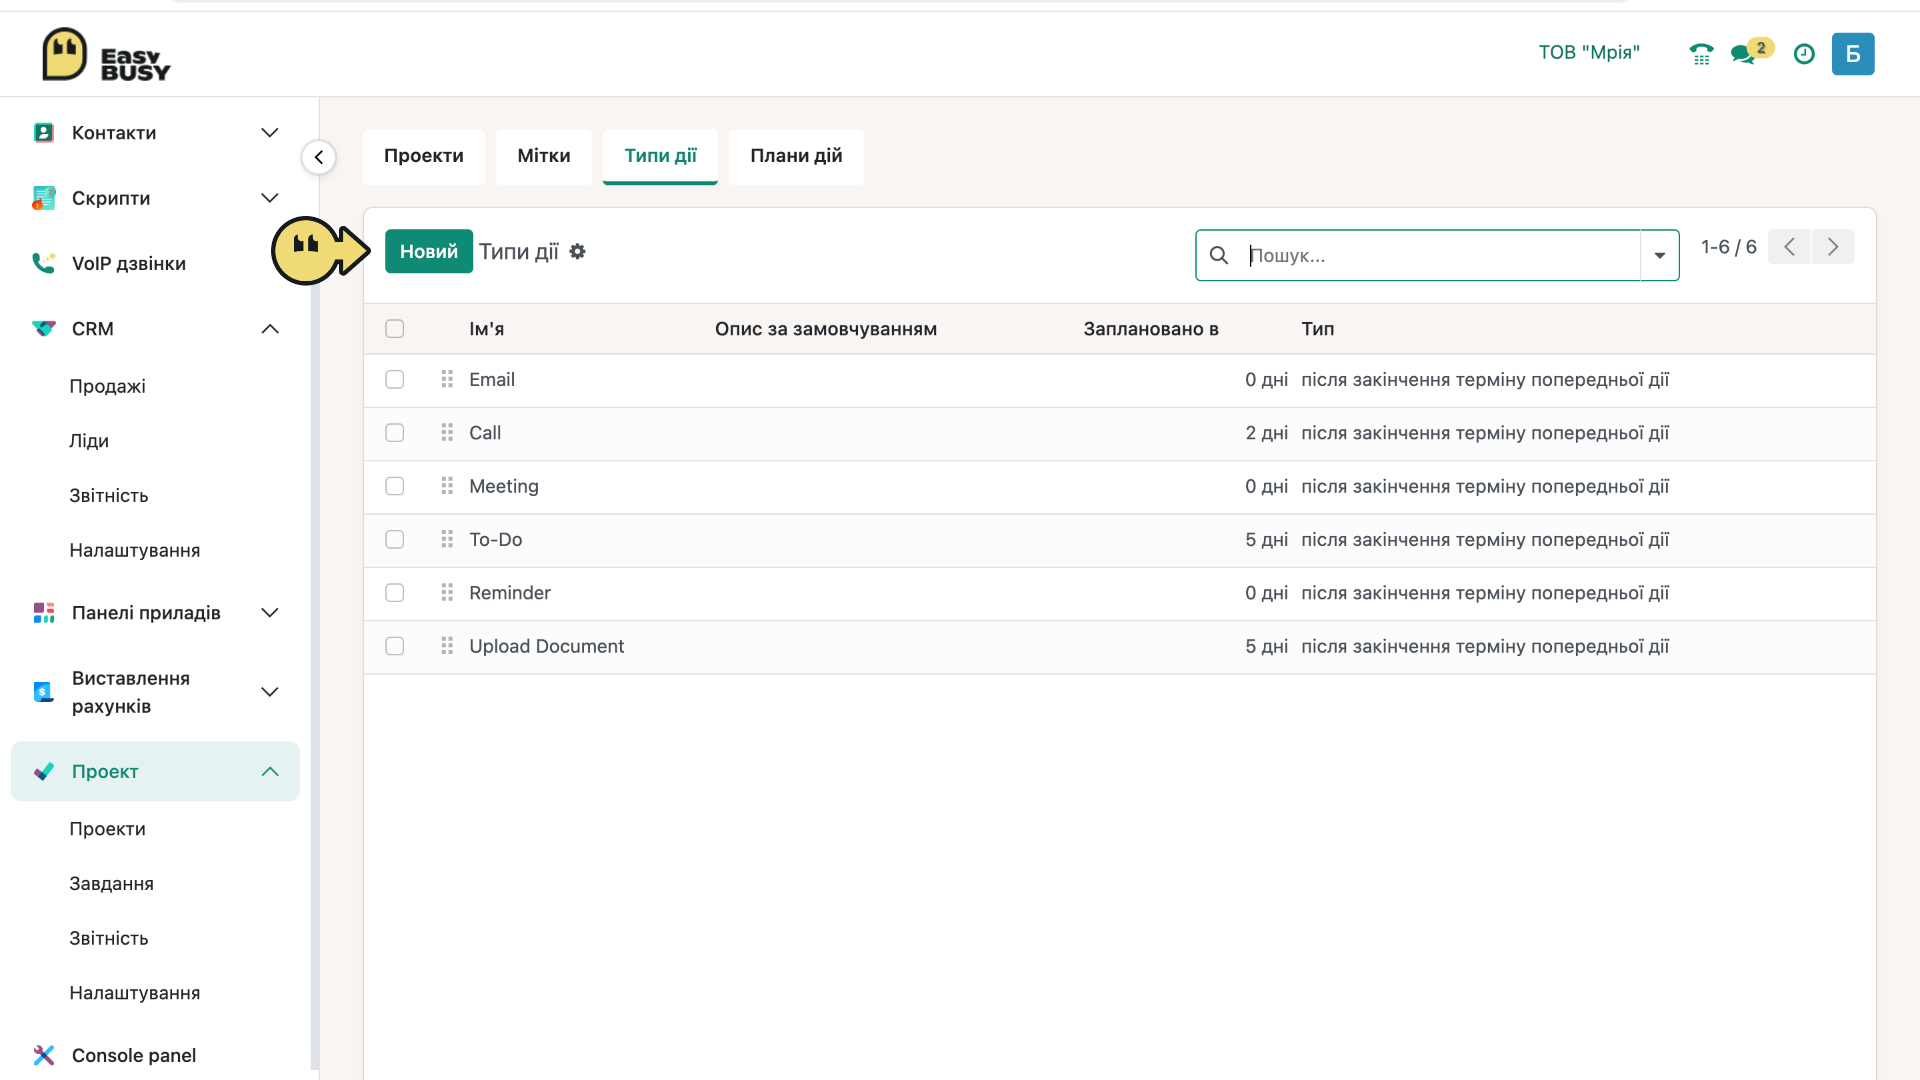Open Ліди under CRM
1920x1080 pixels.
click(89, 441)
